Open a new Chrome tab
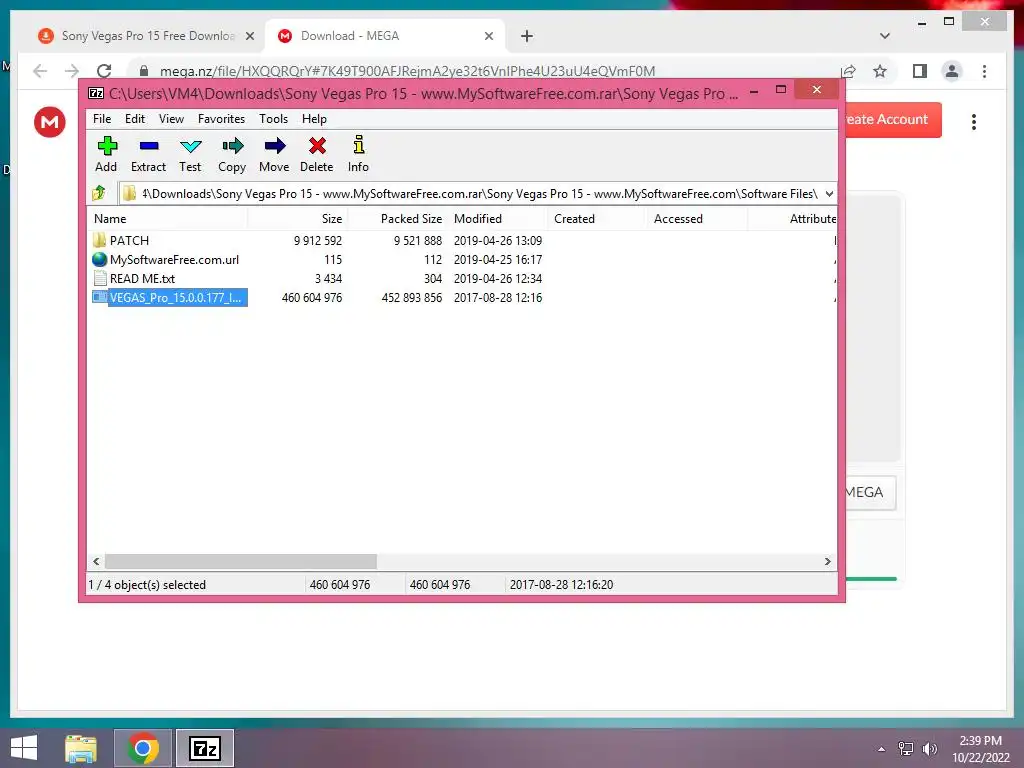This screenshot has width=1024, height=768. (x=527, y=37)
